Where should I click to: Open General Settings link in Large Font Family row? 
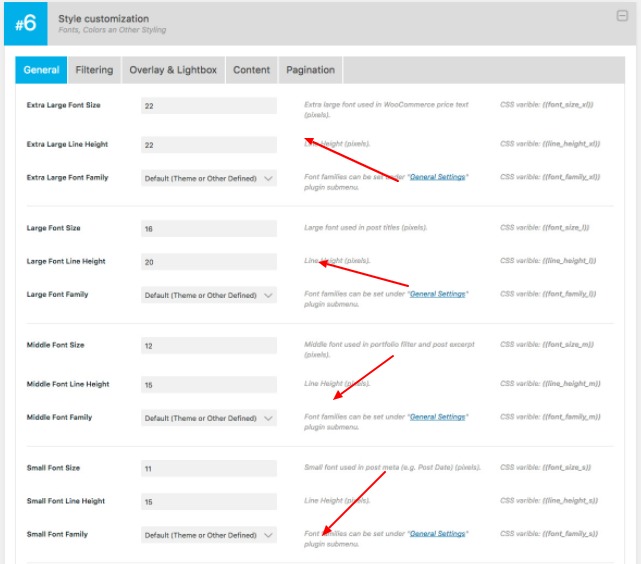[x=437, y=294]
